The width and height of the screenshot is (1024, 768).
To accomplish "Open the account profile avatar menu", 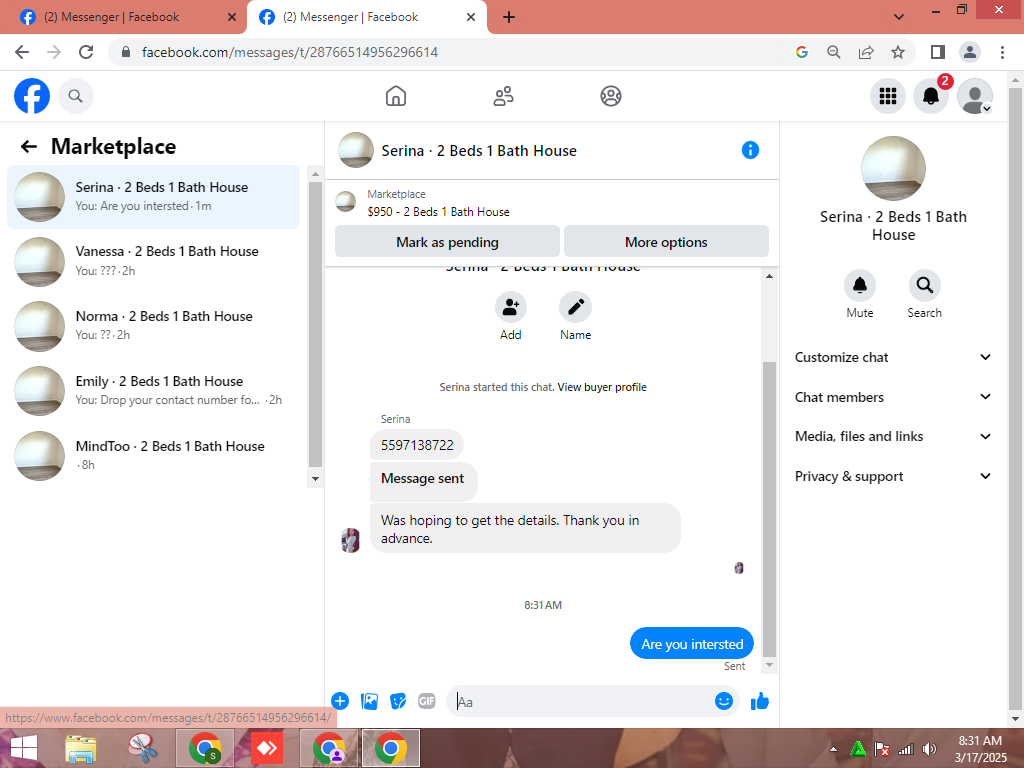I will pyautogui.click(x=974, y=96).
